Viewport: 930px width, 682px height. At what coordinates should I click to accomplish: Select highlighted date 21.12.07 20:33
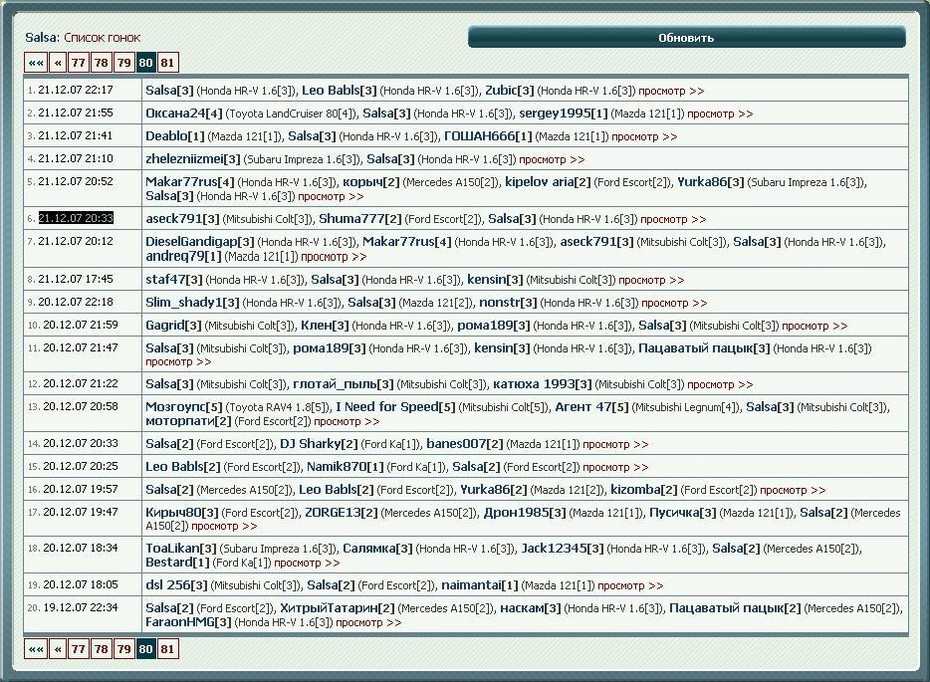pos(76,218)
